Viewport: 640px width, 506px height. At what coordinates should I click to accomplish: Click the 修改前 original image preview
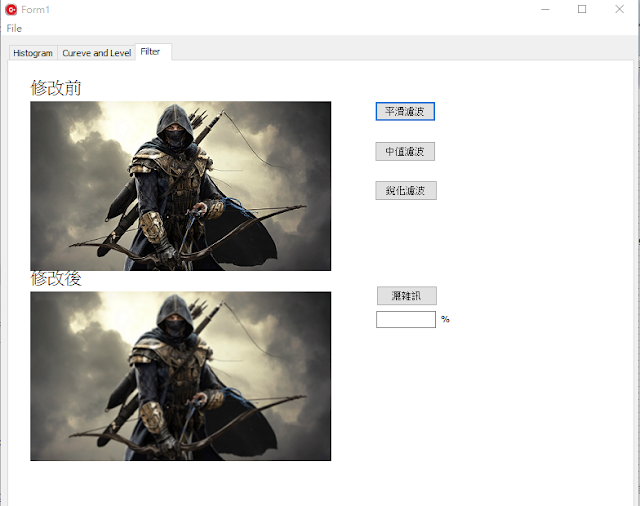pyautogui.click(x=180, y=186)
